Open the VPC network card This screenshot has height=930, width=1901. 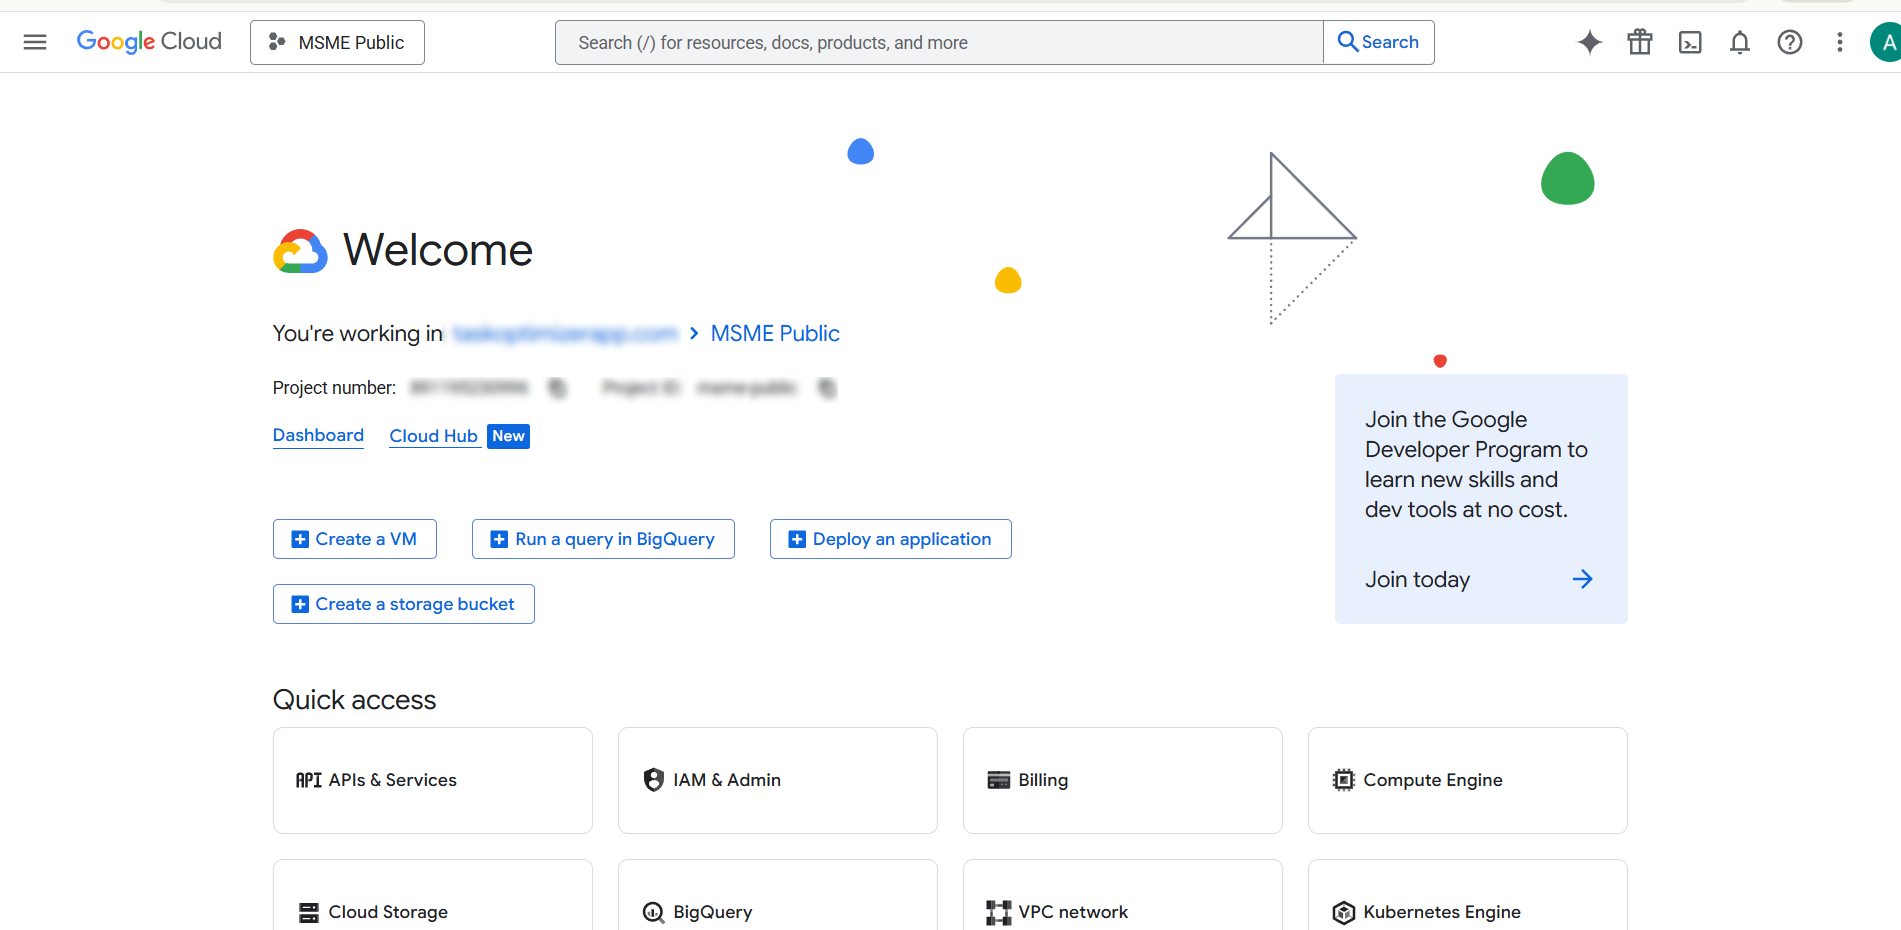[1123, 895]
